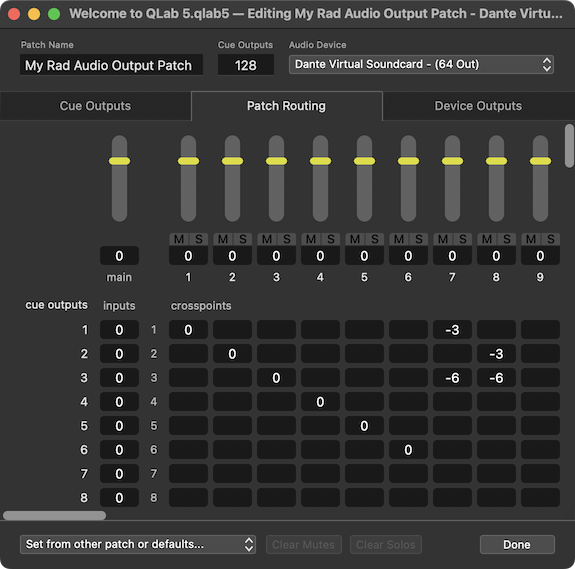
Task: Click the Done button
Action: [x=517, y=544]
